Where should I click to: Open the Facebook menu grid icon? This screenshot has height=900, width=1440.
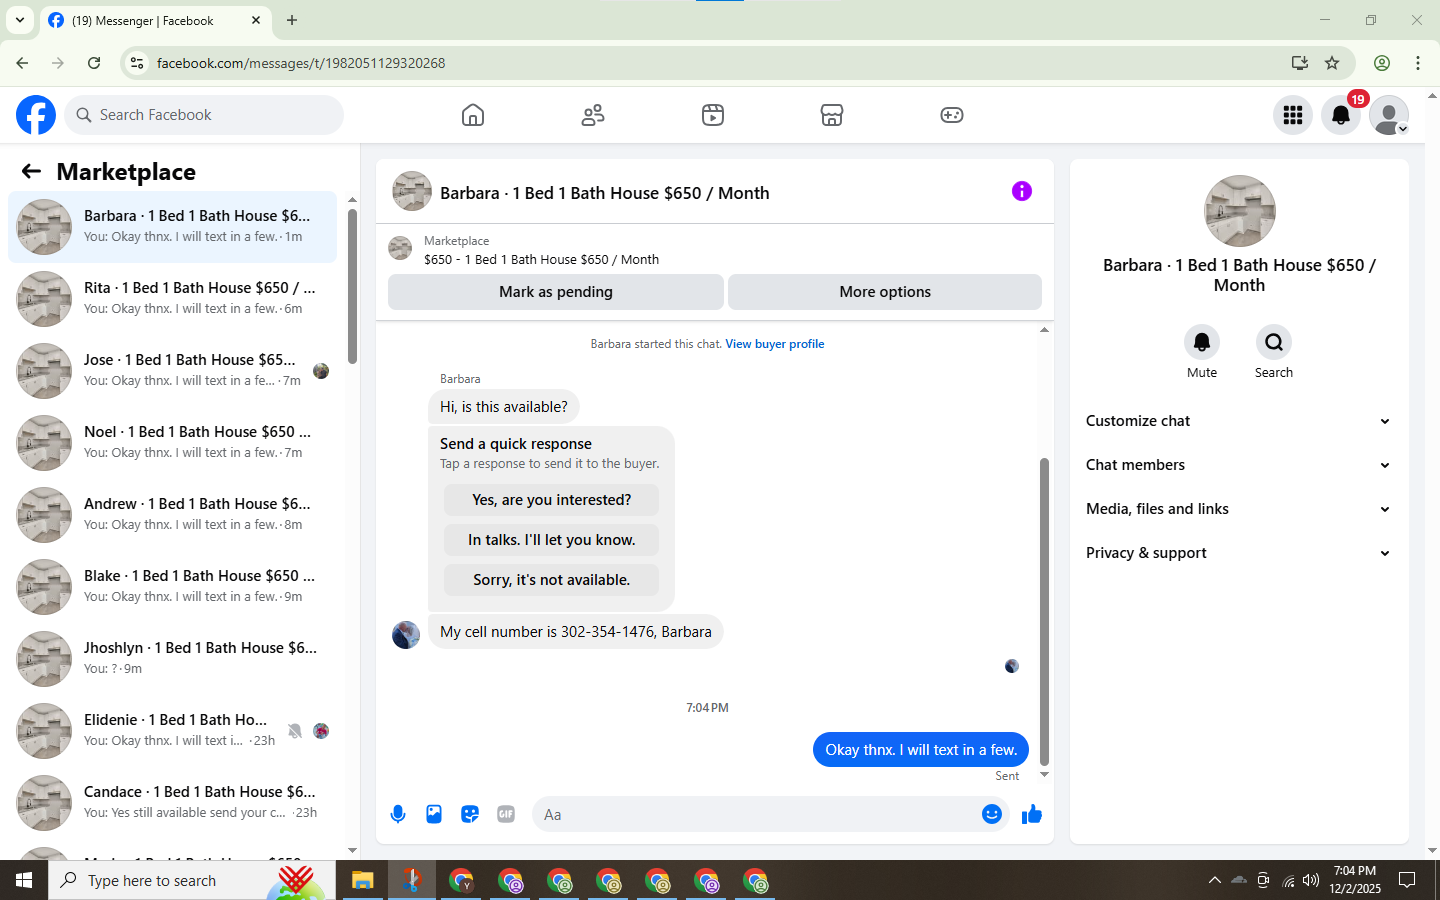[x=1293, y=115]
